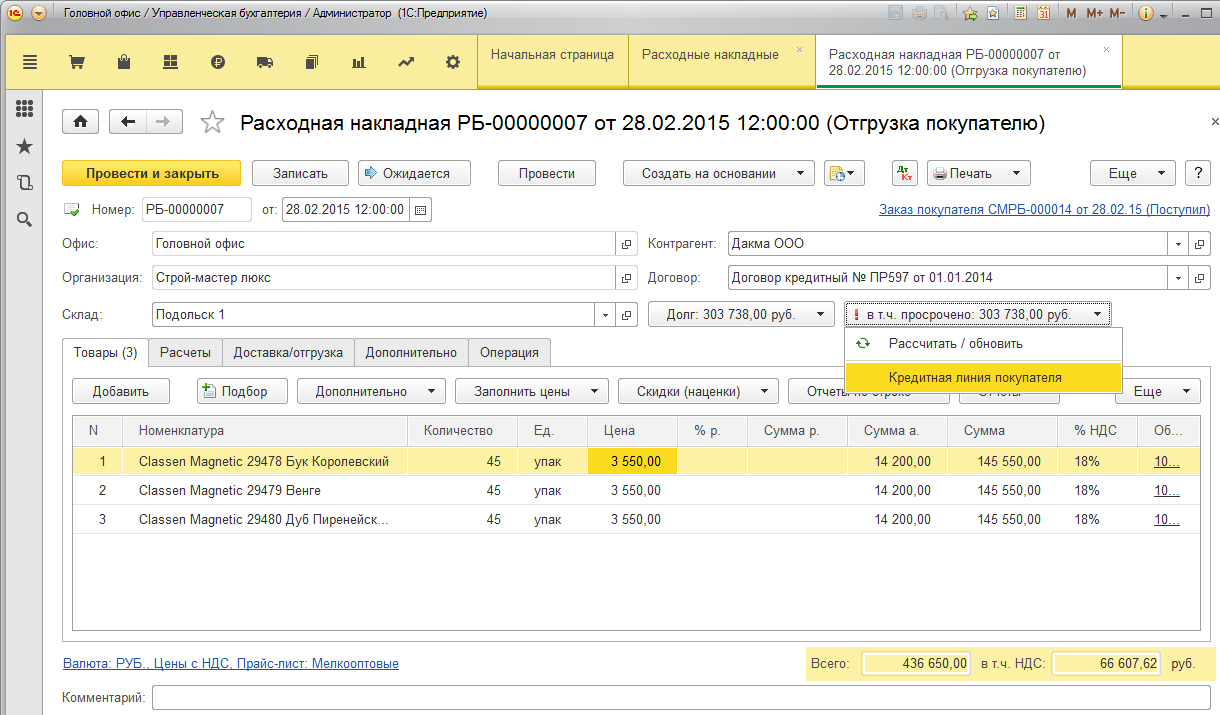Open the Операция tab
1220x715 pixels.
(509, 353)
